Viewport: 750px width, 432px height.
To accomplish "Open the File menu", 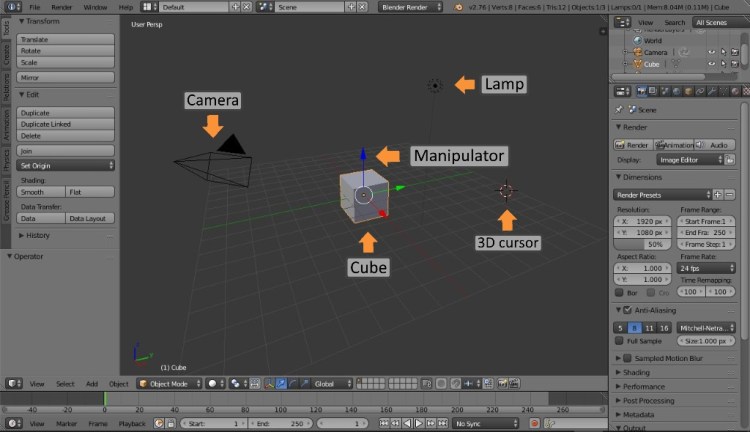I will coord(34,7).
